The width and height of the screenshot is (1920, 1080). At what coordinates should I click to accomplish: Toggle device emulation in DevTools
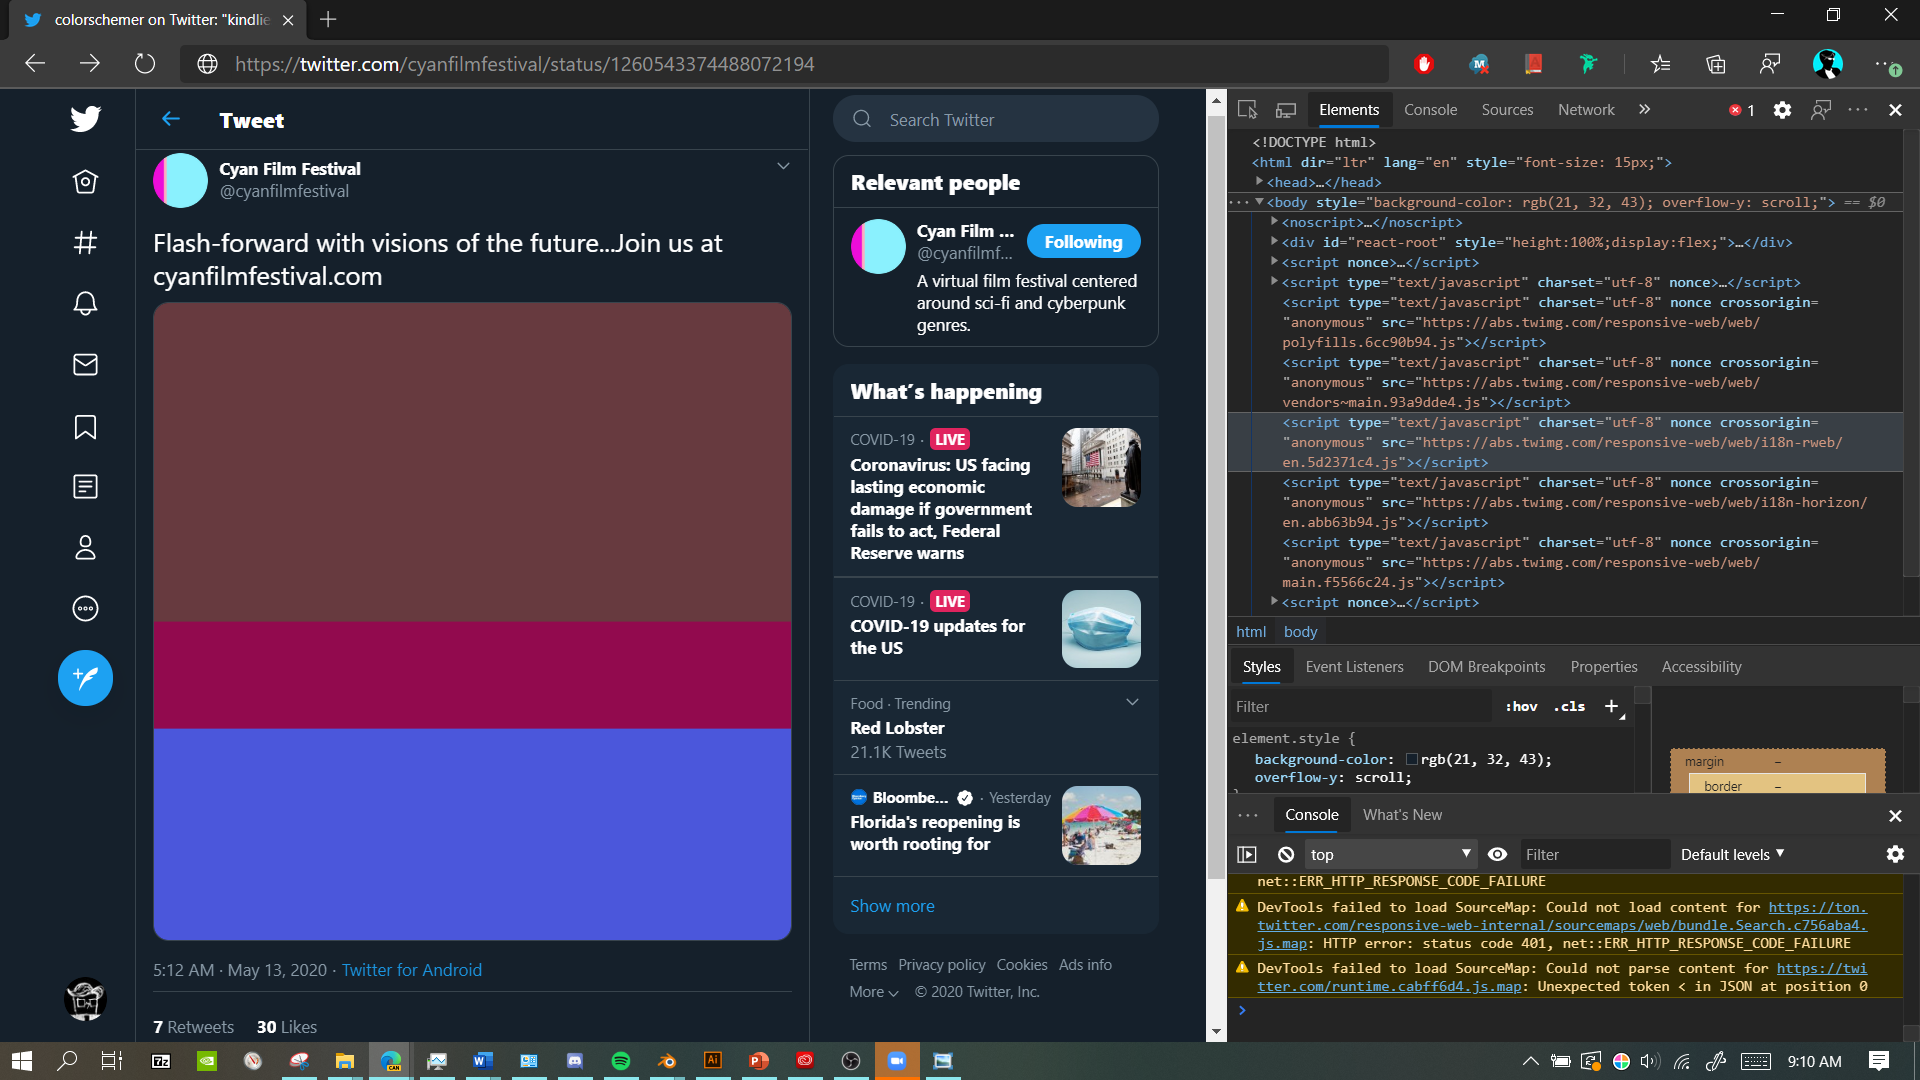pyautogui.click(x=1286, y=110)
